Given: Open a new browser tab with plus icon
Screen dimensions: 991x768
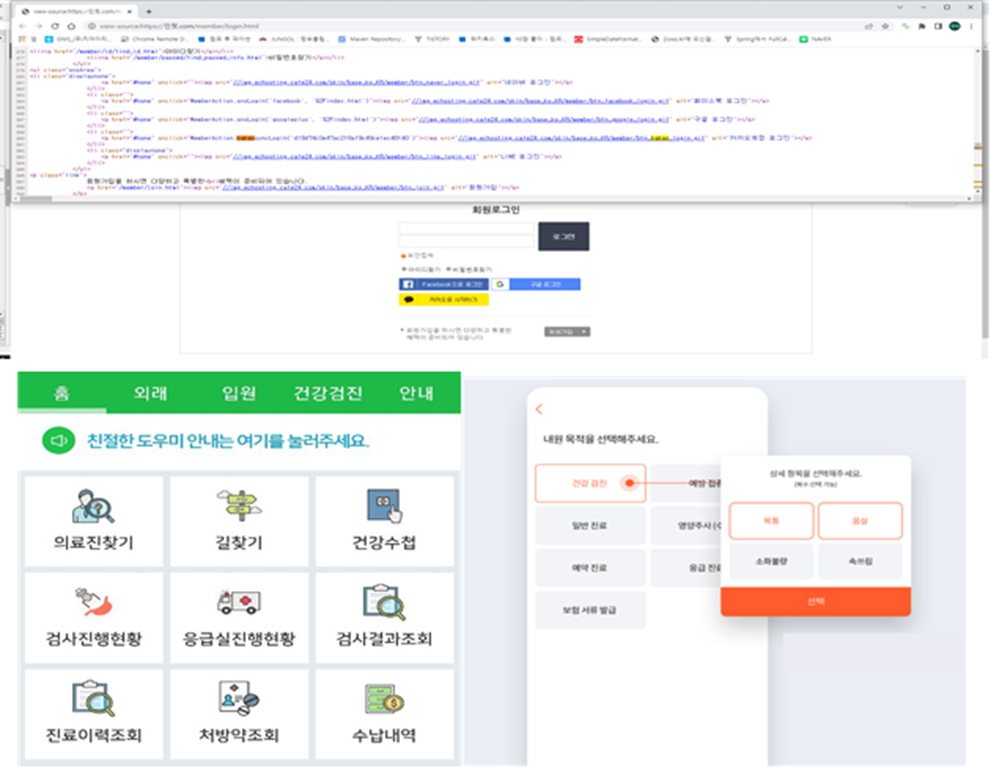Looking at the screenshot, I should (149, 11).
